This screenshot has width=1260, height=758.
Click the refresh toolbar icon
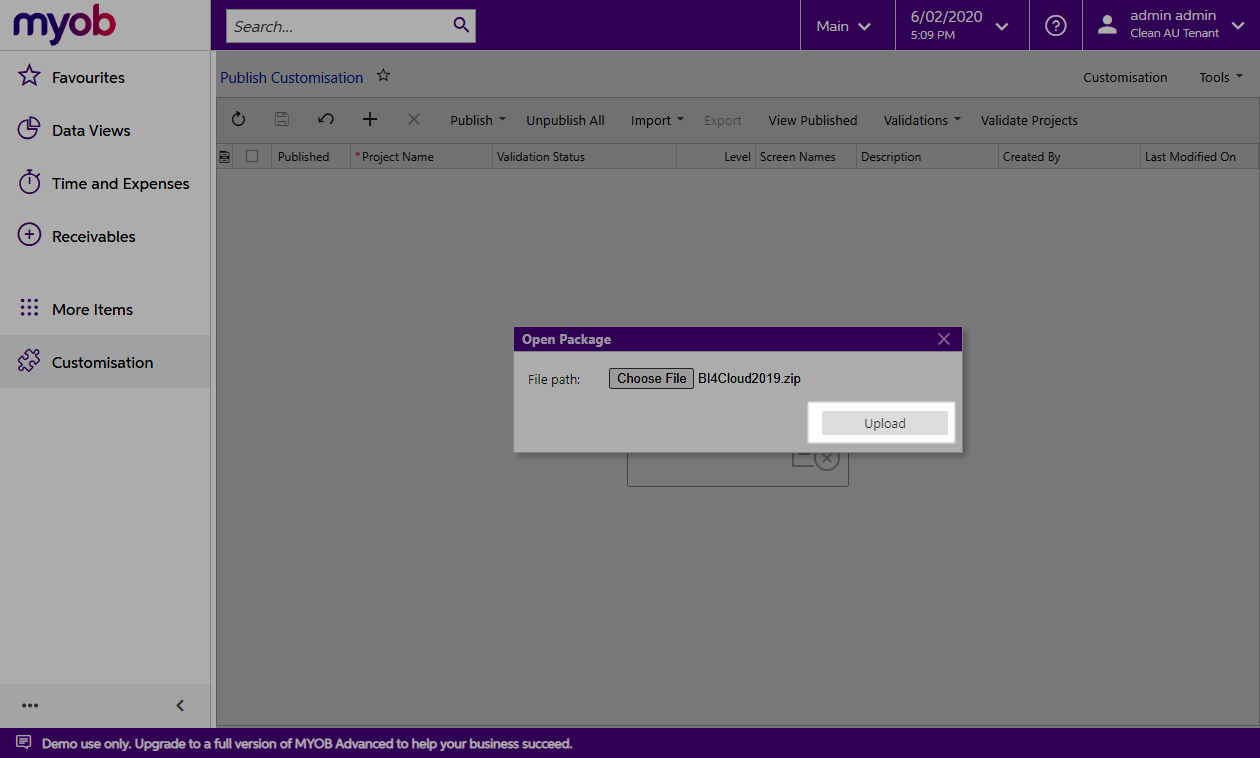point(238,120)
